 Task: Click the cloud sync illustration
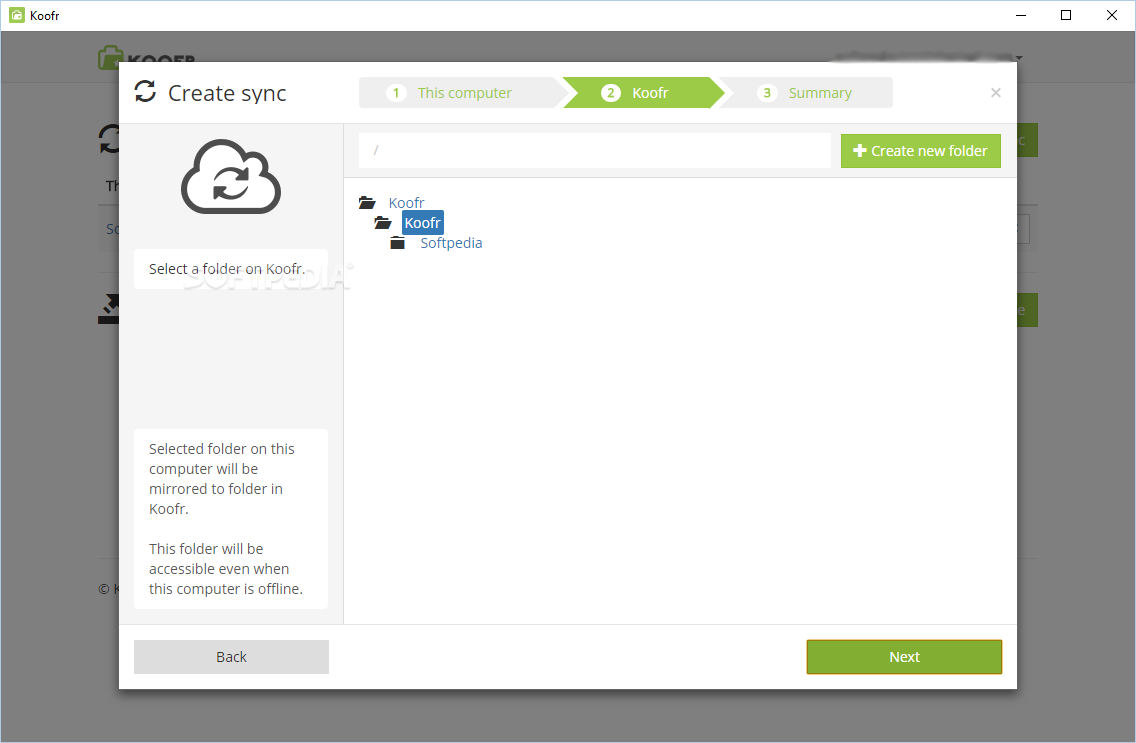coord(231,177)
